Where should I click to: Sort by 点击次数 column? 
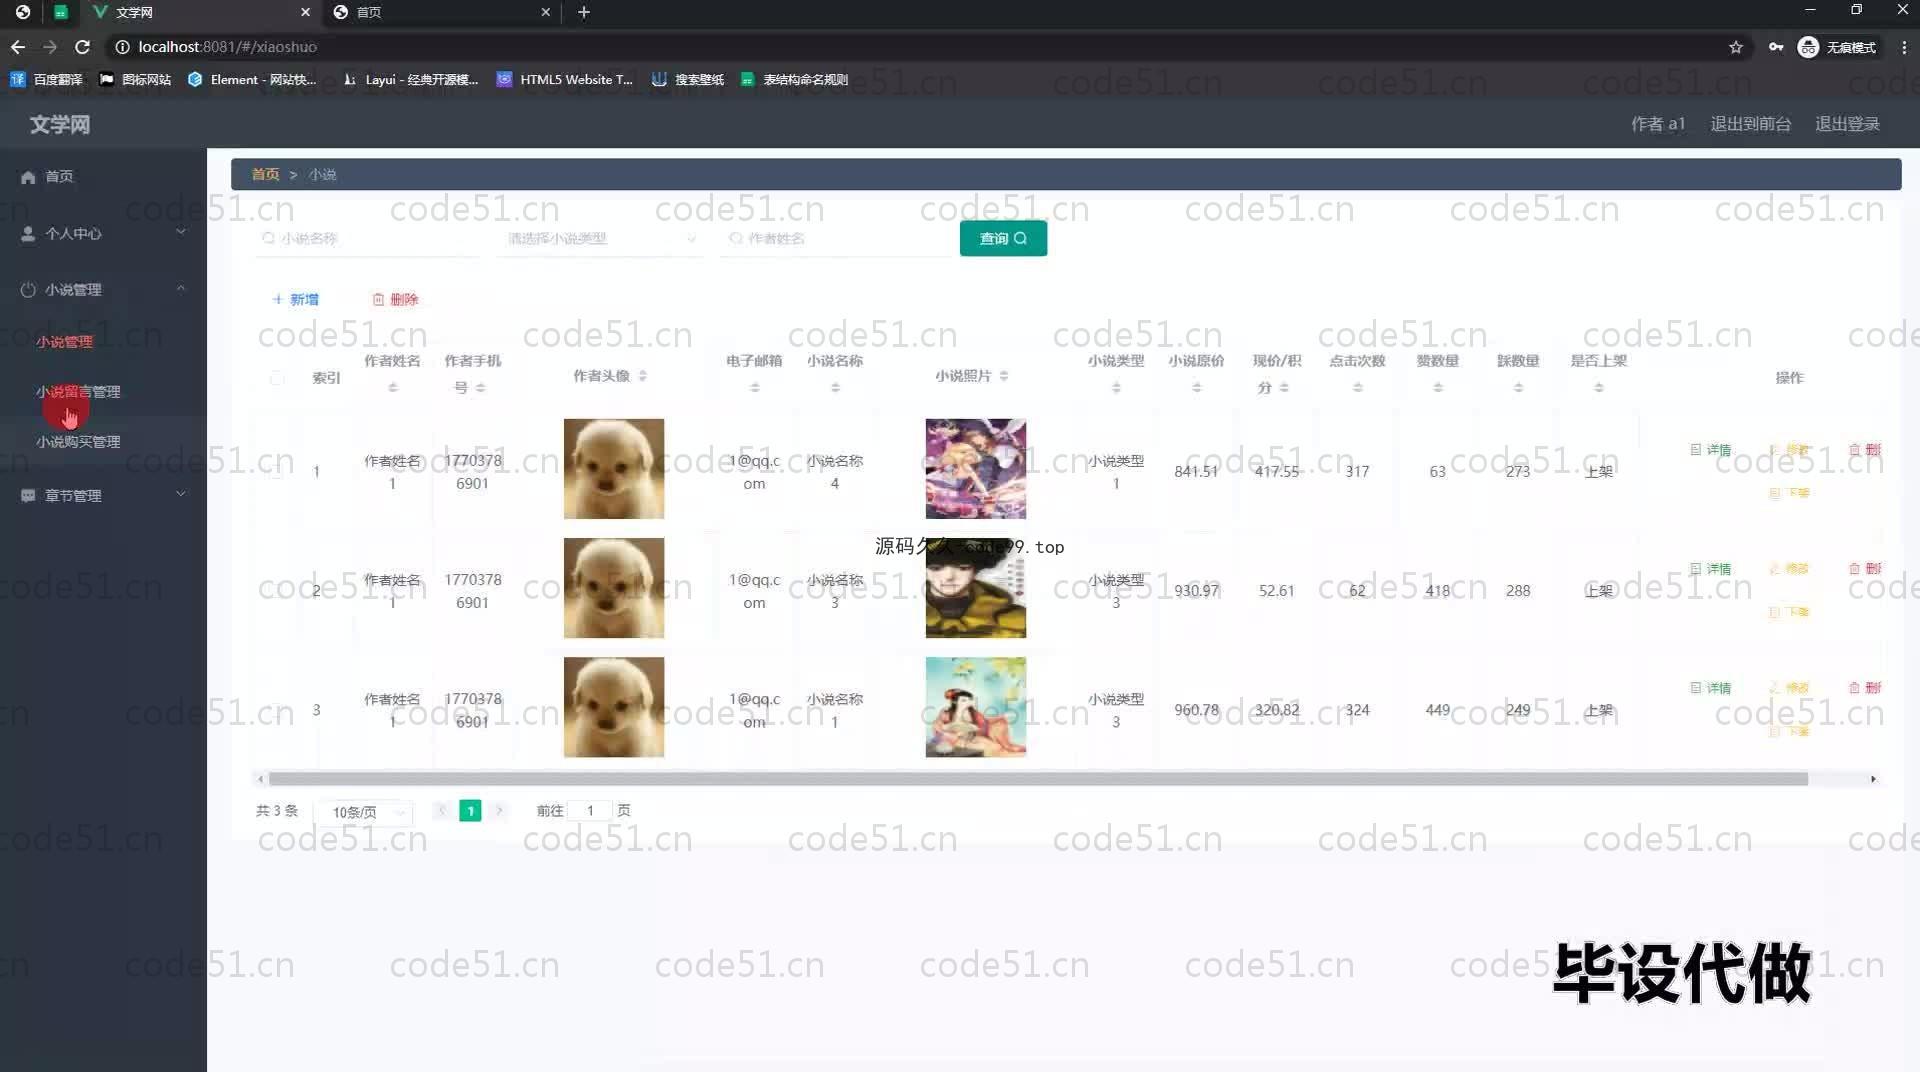[1357, 388]
